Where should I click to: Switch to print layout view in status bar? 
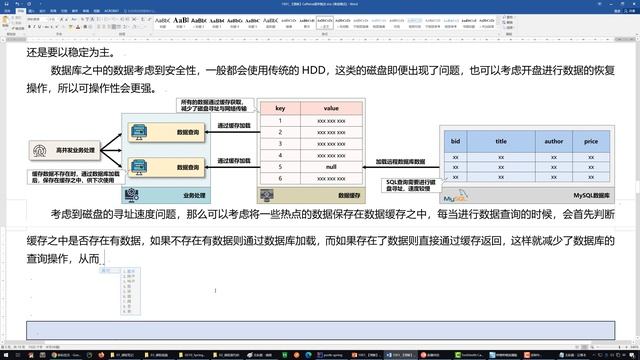(584, 347)
